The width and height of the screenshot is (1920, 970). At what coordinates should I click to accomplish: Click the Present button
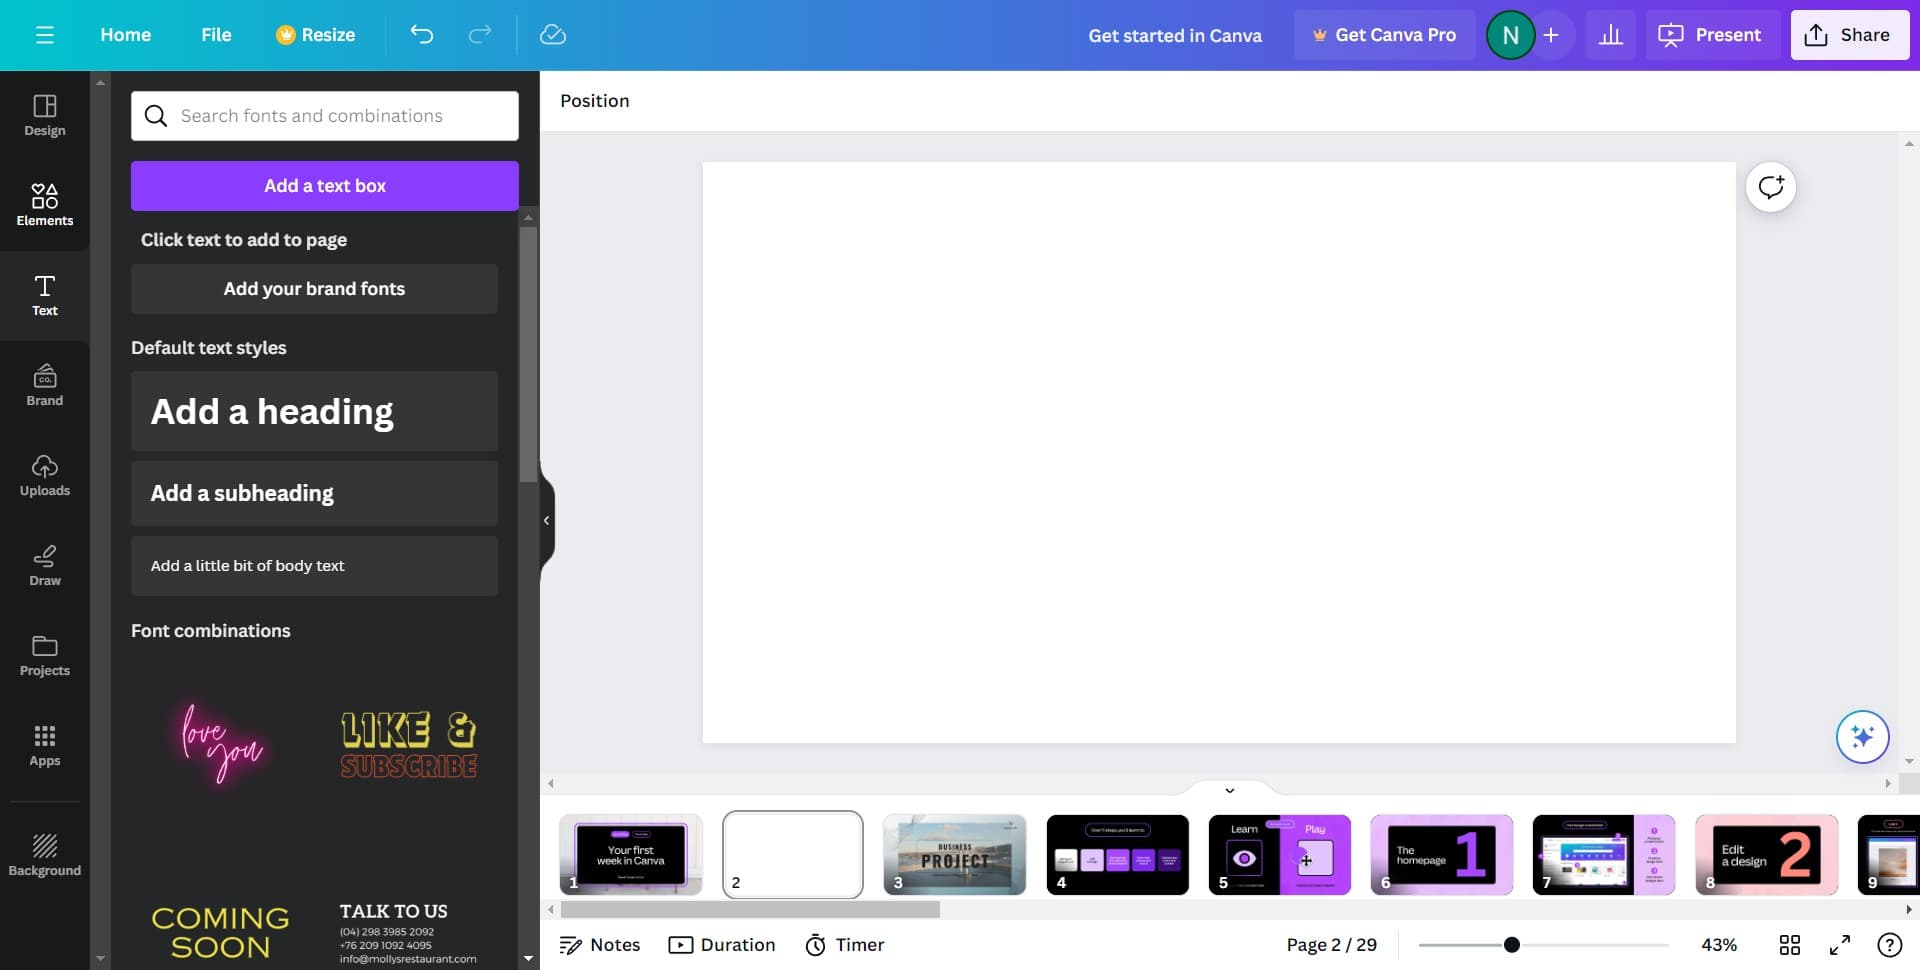point(1711,34)
